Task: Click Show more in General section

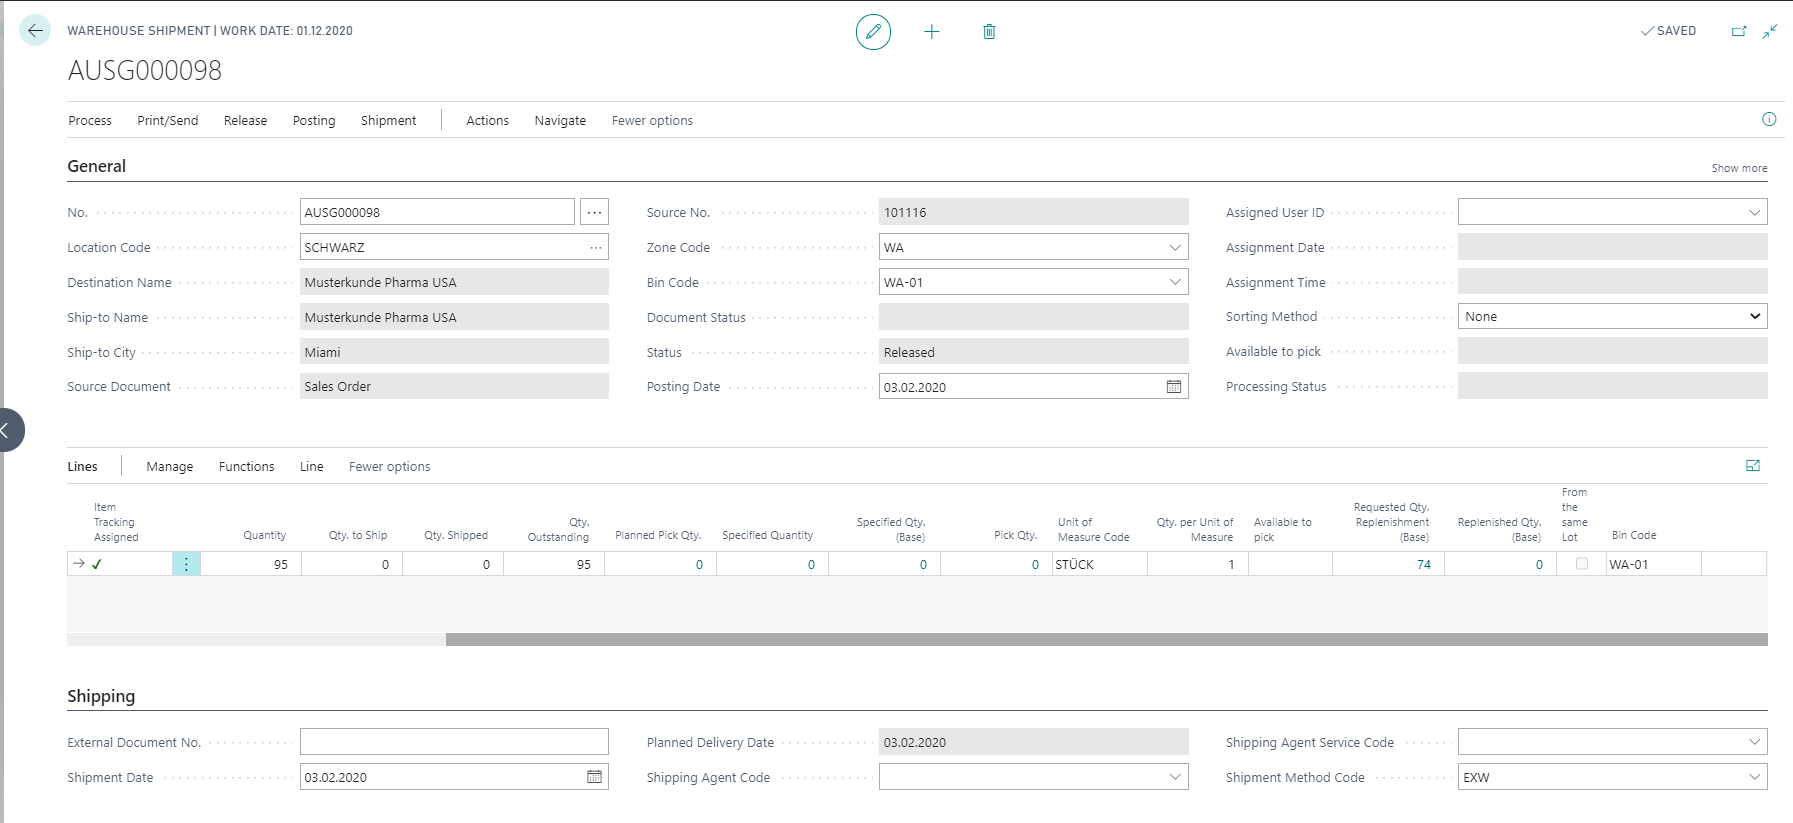Action: [x=1739, y=168]
